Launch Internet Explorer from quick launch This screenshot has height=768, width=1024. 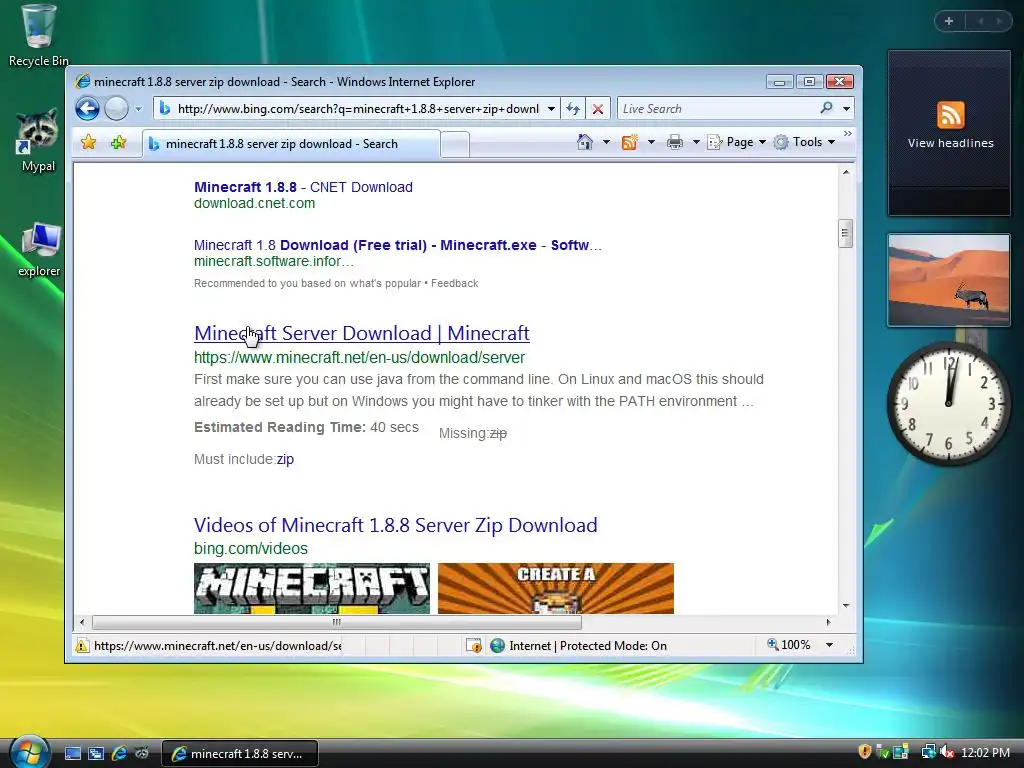pyautogui.click(x=119, y=754)
